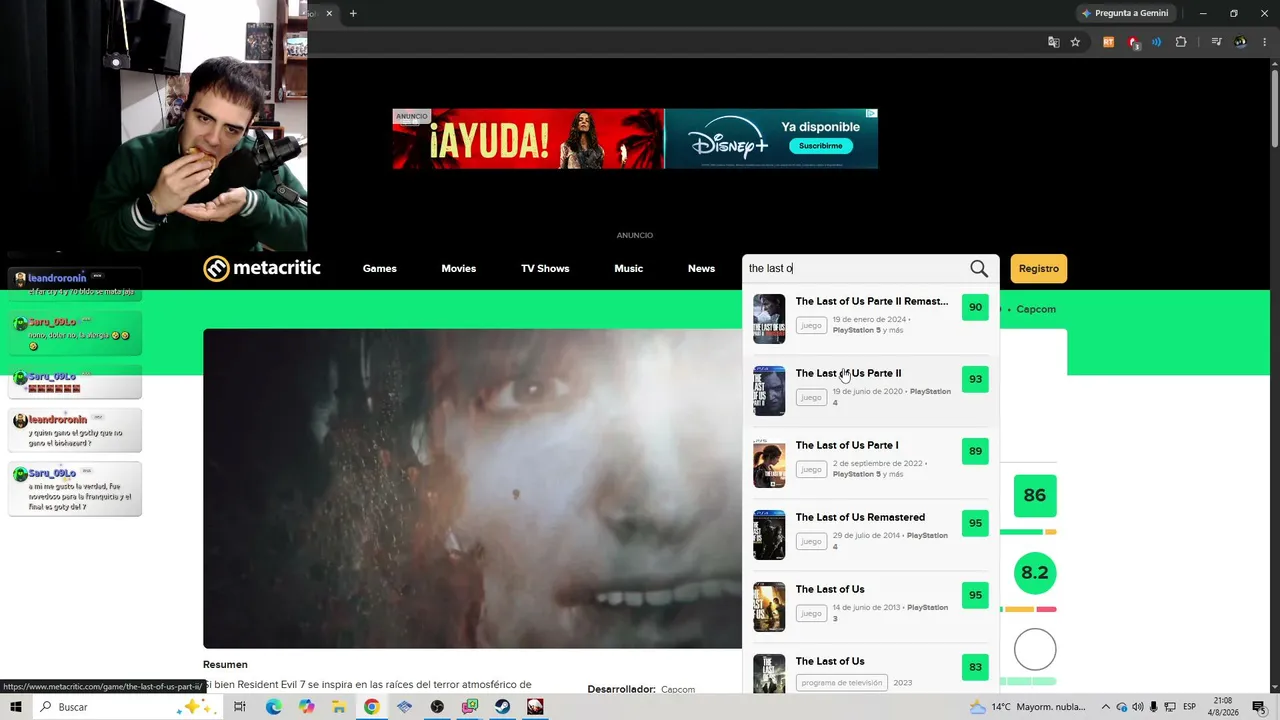Open the red game icon in taskbar
Screen dimensions: 1280x720
point(536,707)
